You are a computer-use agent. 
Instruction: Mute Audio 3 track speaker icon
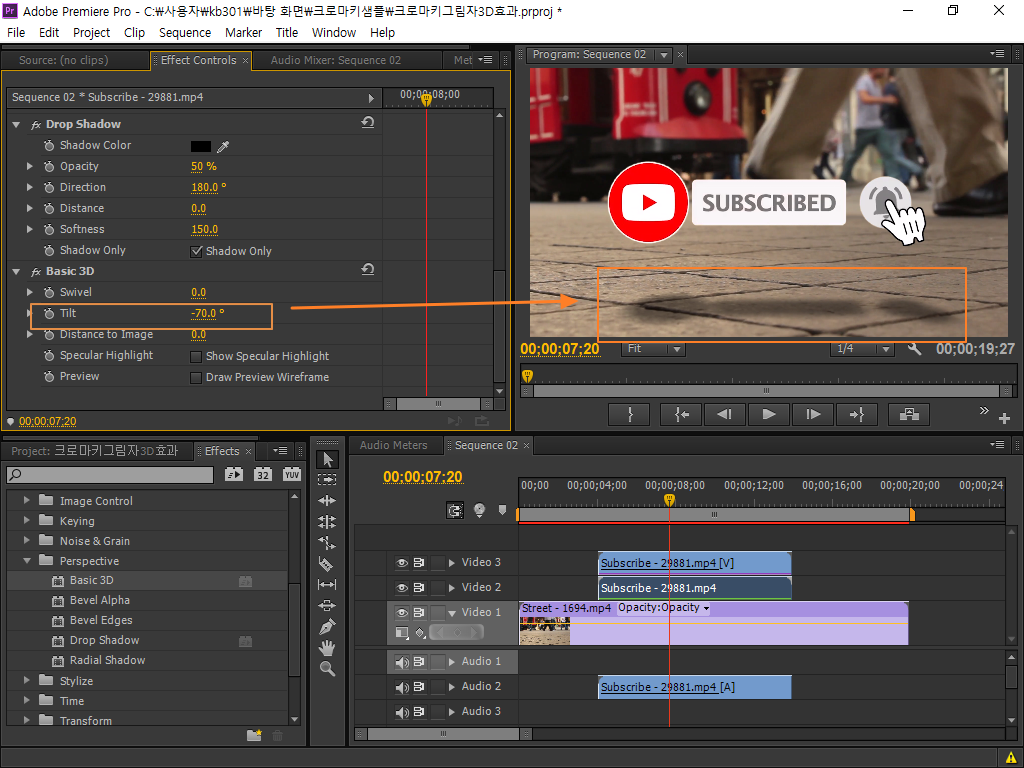point(402,712)
